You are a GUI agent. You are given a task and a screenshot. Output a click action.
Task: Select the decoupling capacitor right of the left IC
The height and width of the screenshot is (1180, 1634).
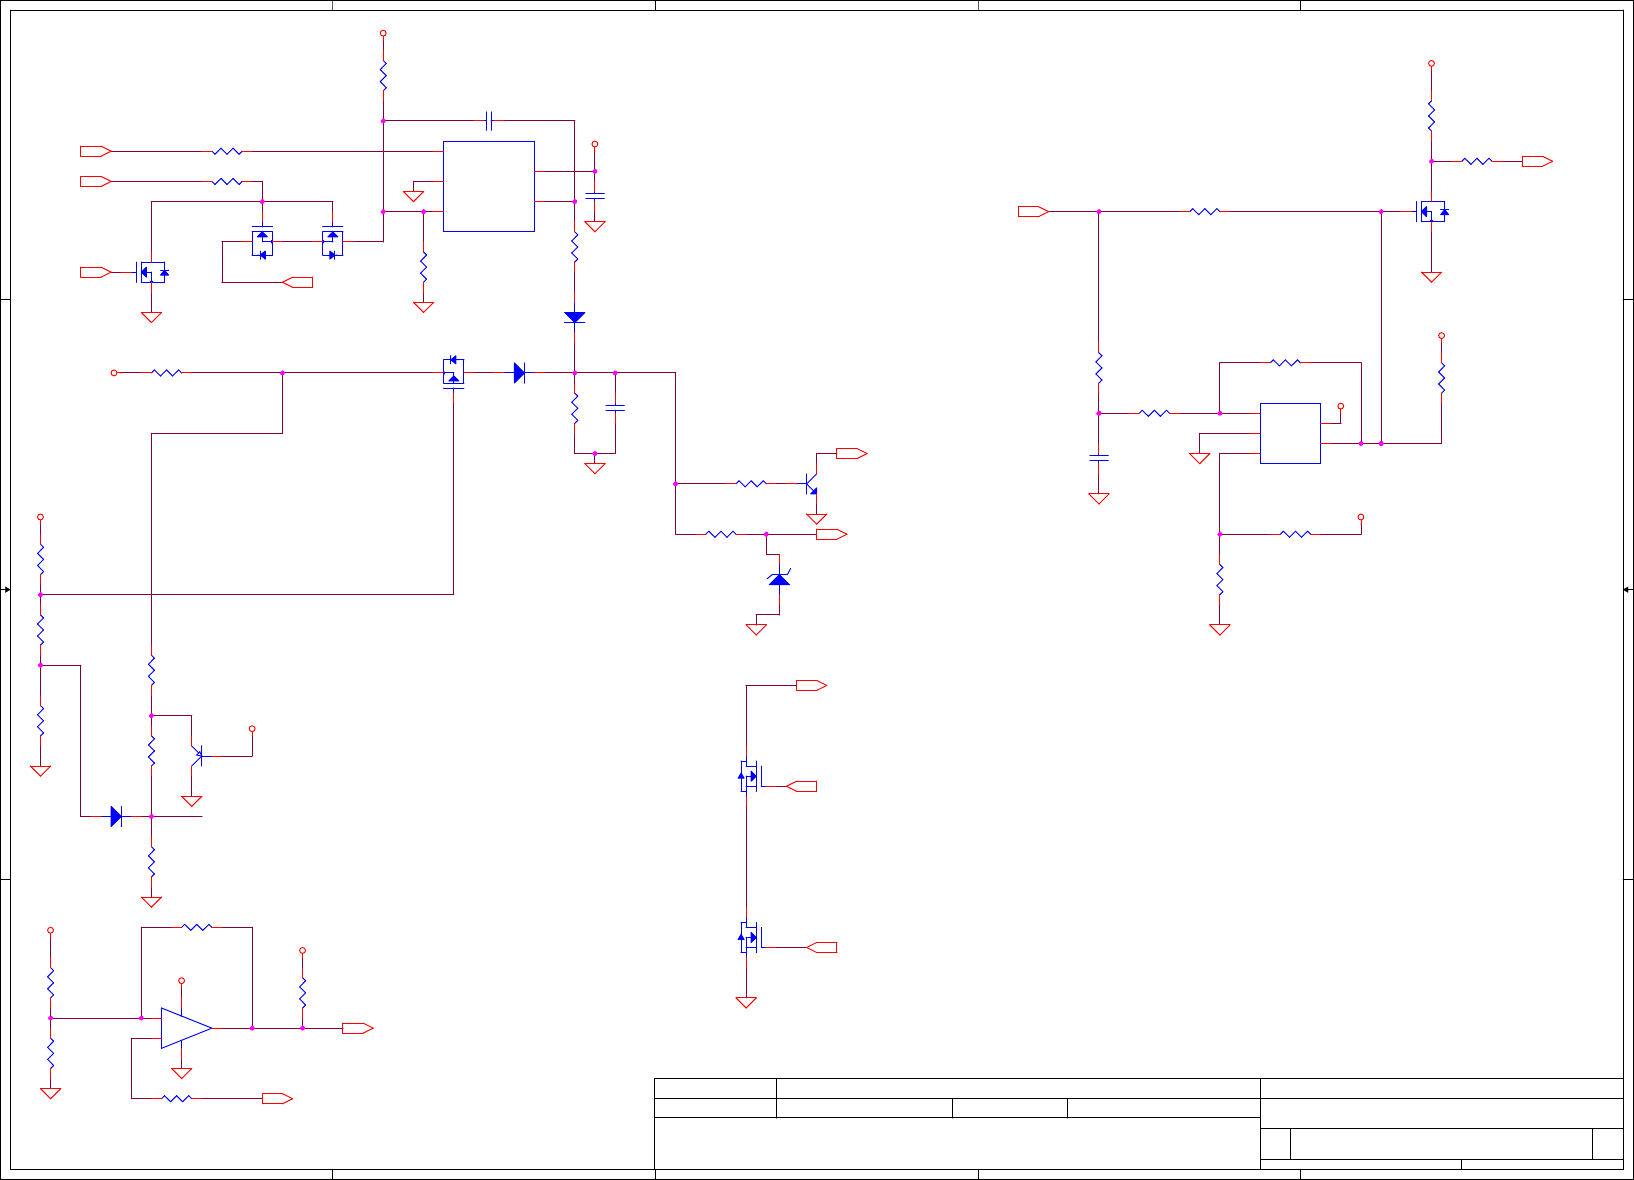pos(595,196)
